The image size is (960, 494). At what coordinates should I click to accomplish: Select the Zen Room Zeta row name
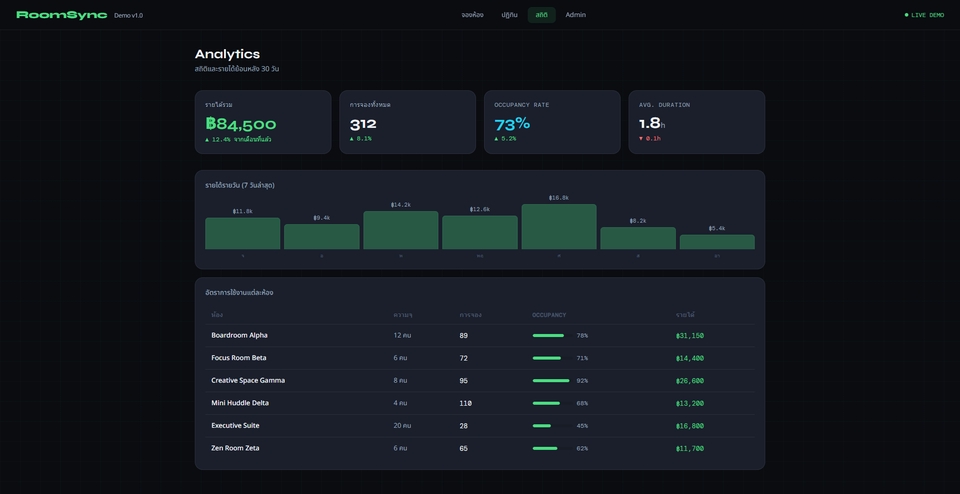click(x=235, y=448)
